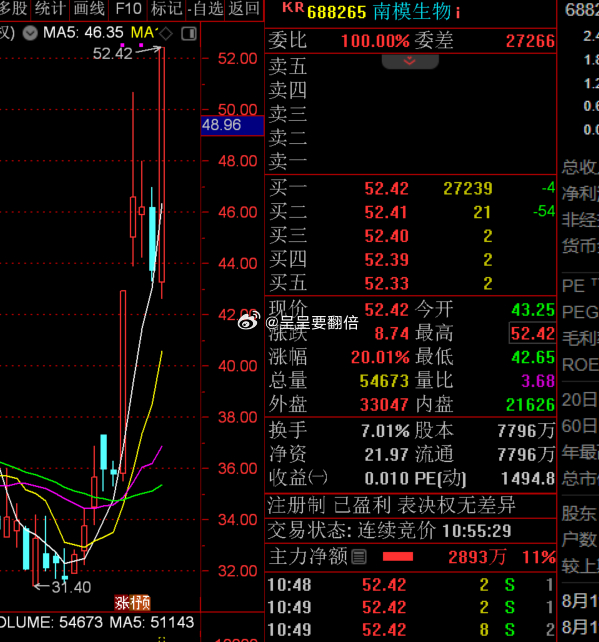Click the 52.42 high price arrow label
Screen dimensions: 599x642
113,53
